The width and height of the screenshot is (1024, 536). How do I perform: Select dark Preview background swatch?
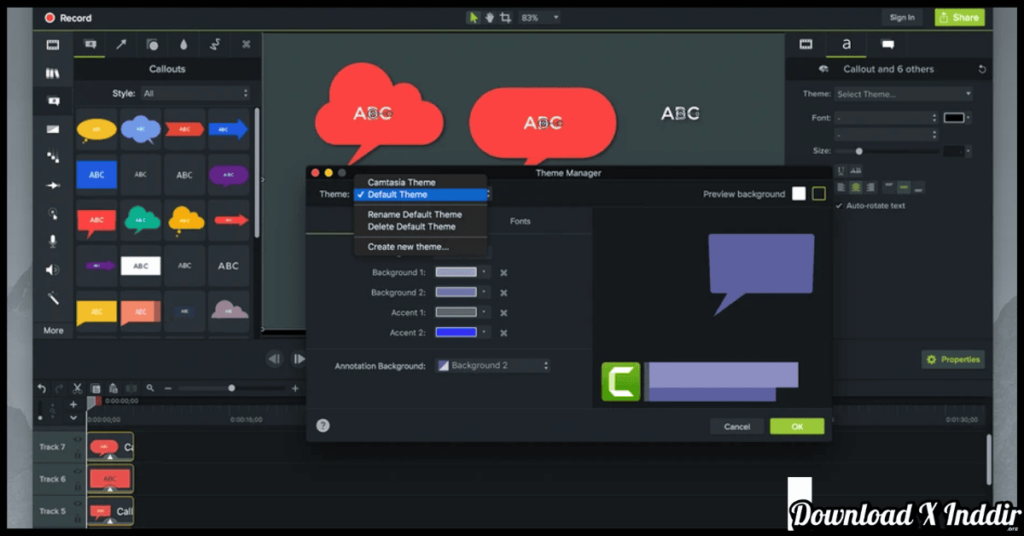coord(818,193)
